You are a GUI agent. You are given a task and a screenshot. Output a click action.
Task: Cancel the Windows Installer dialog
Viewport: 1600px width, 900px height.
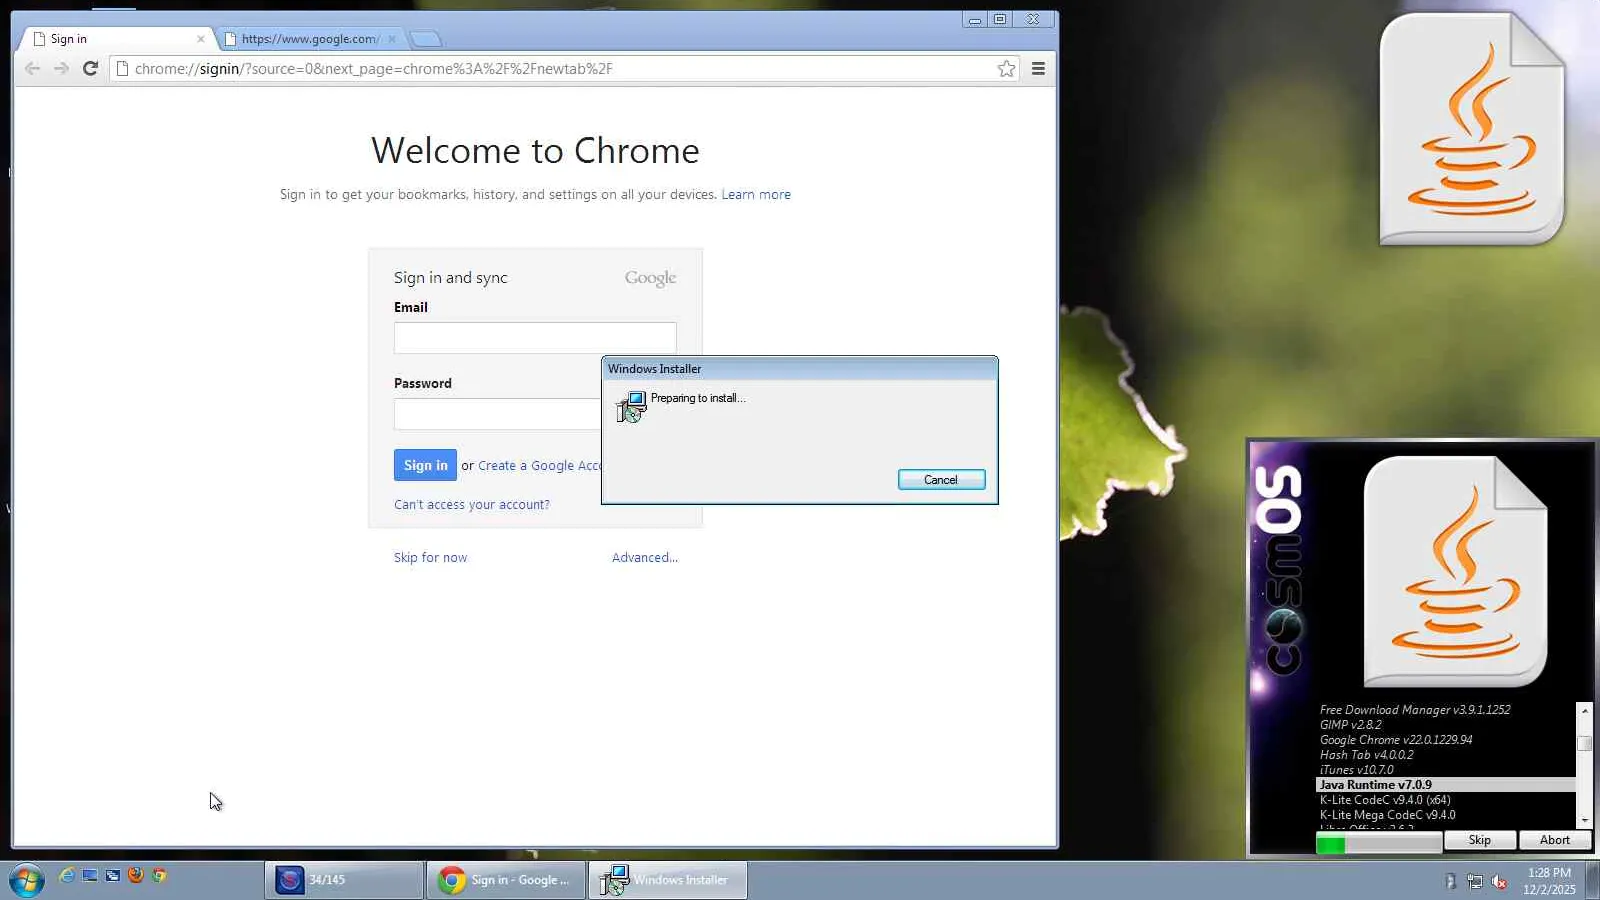pyautogui.click(x=941, y=480)
